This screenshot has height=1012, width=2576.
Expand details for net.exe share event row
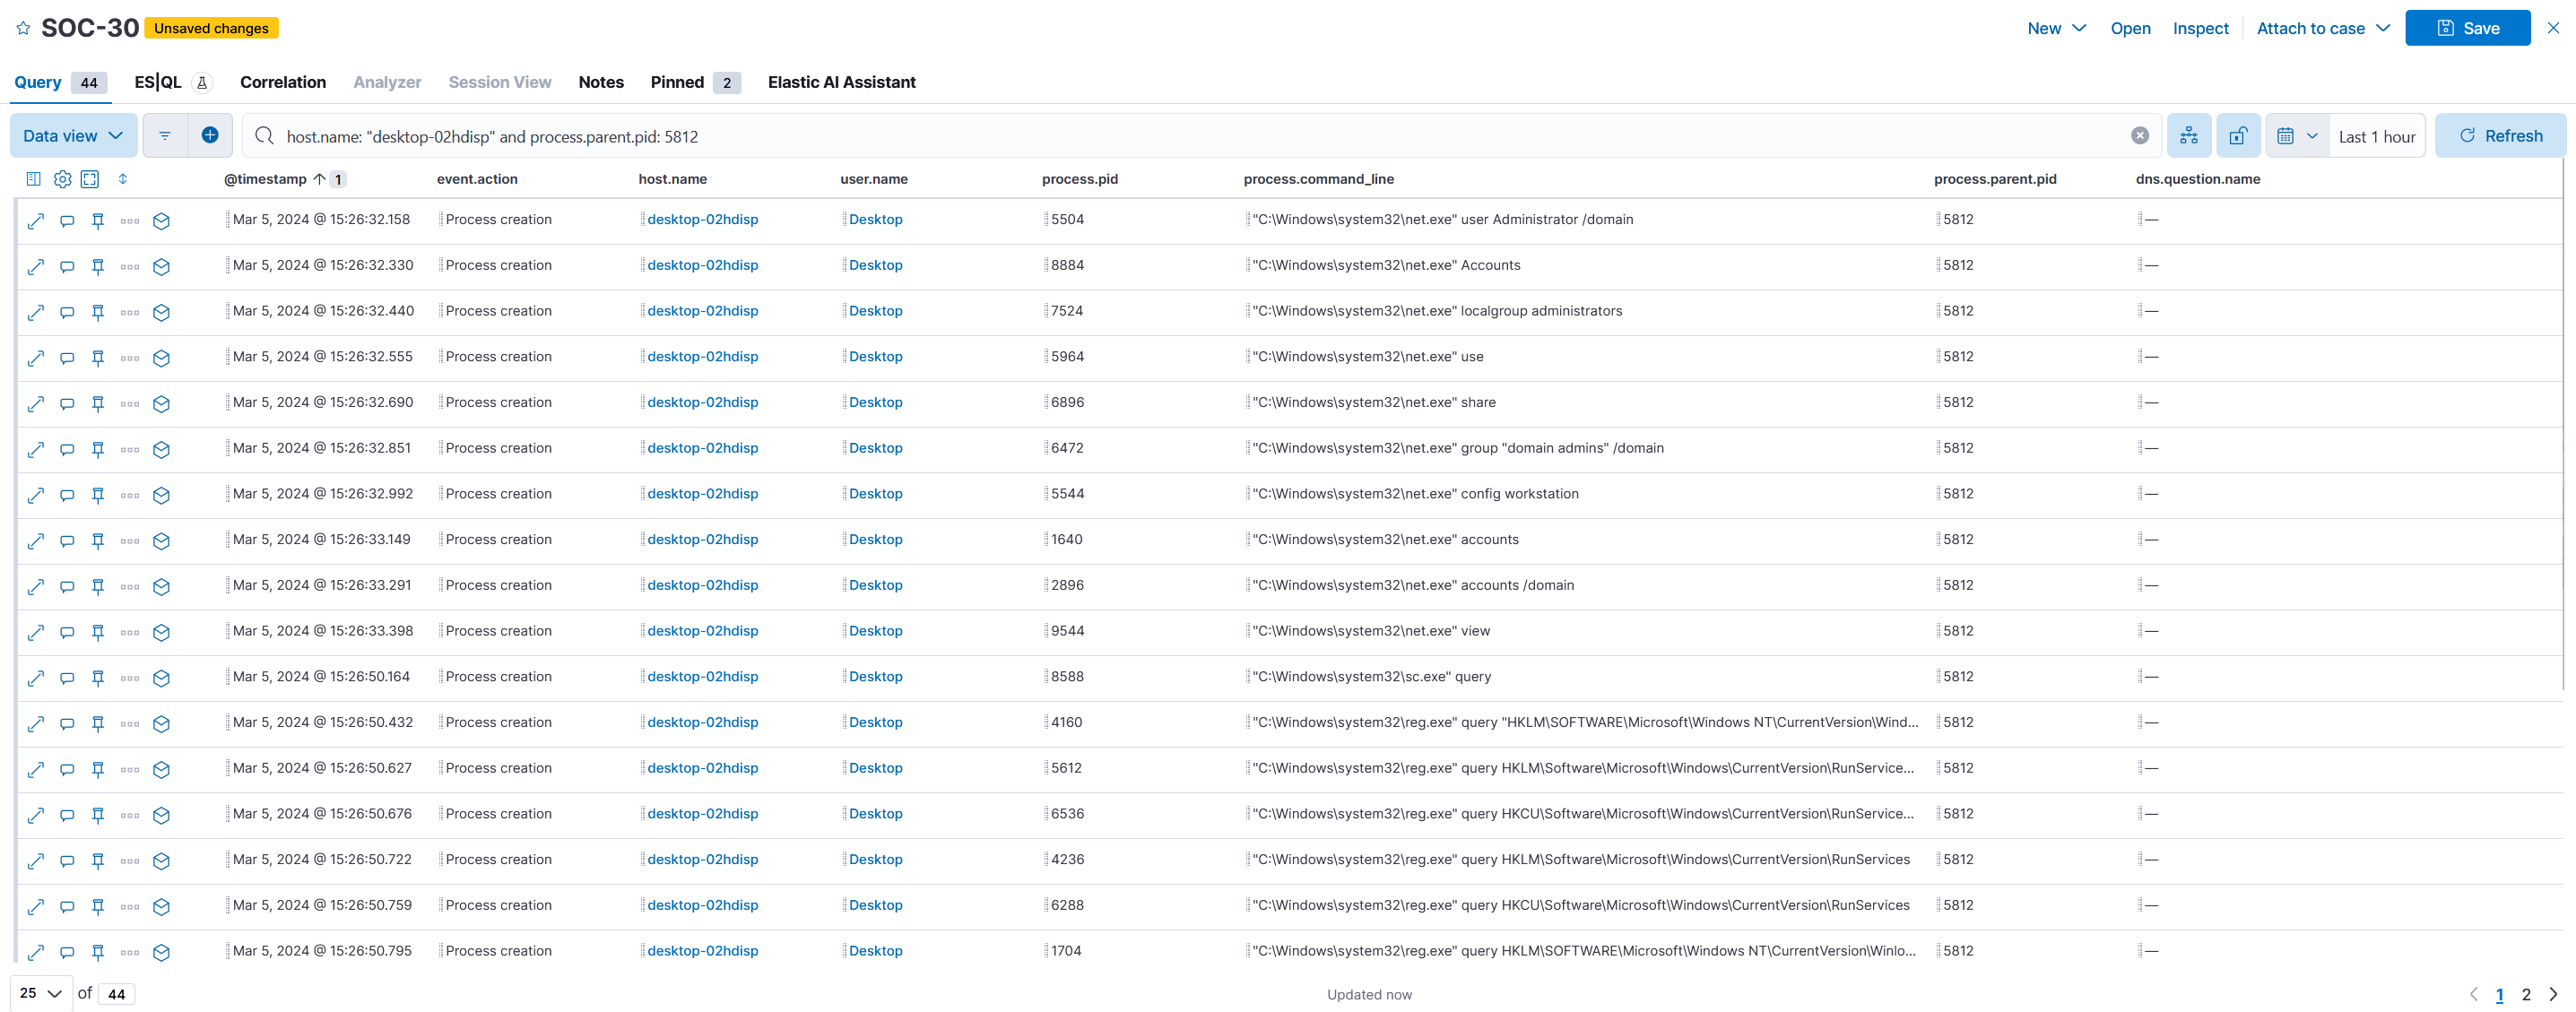click(36, 403)
